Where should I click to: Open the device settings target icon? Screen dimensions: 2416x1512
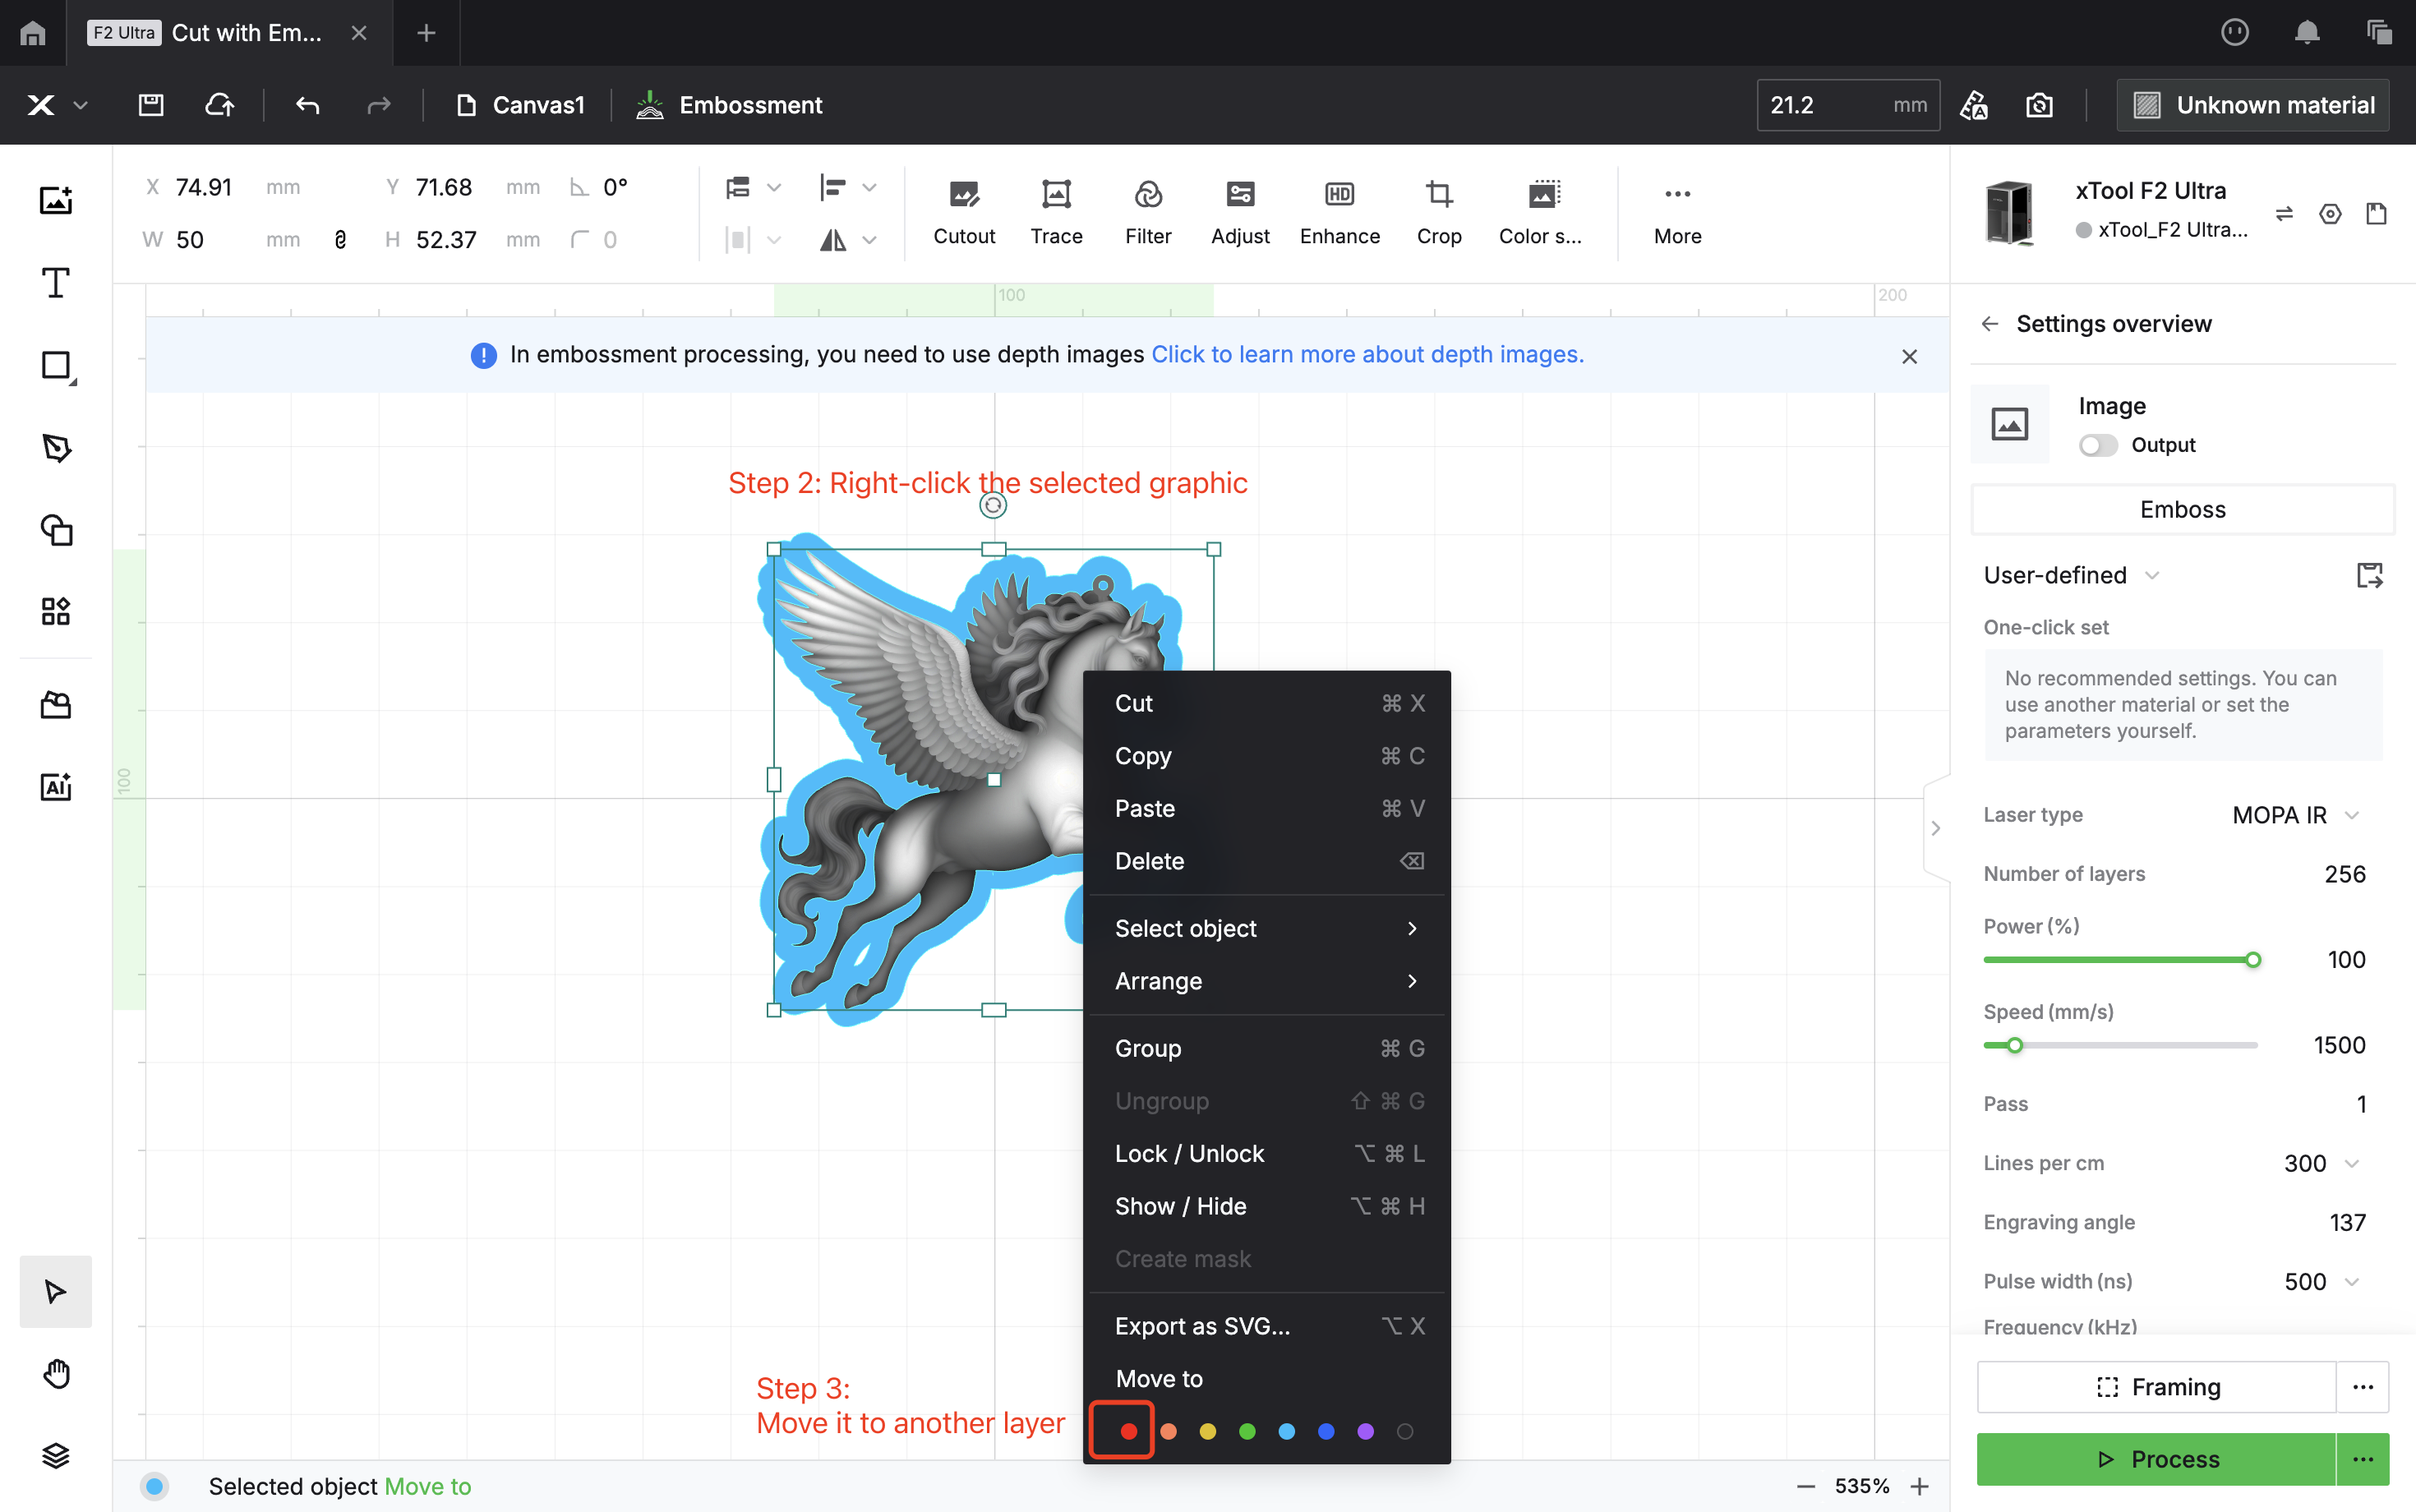click(2330, 214)
